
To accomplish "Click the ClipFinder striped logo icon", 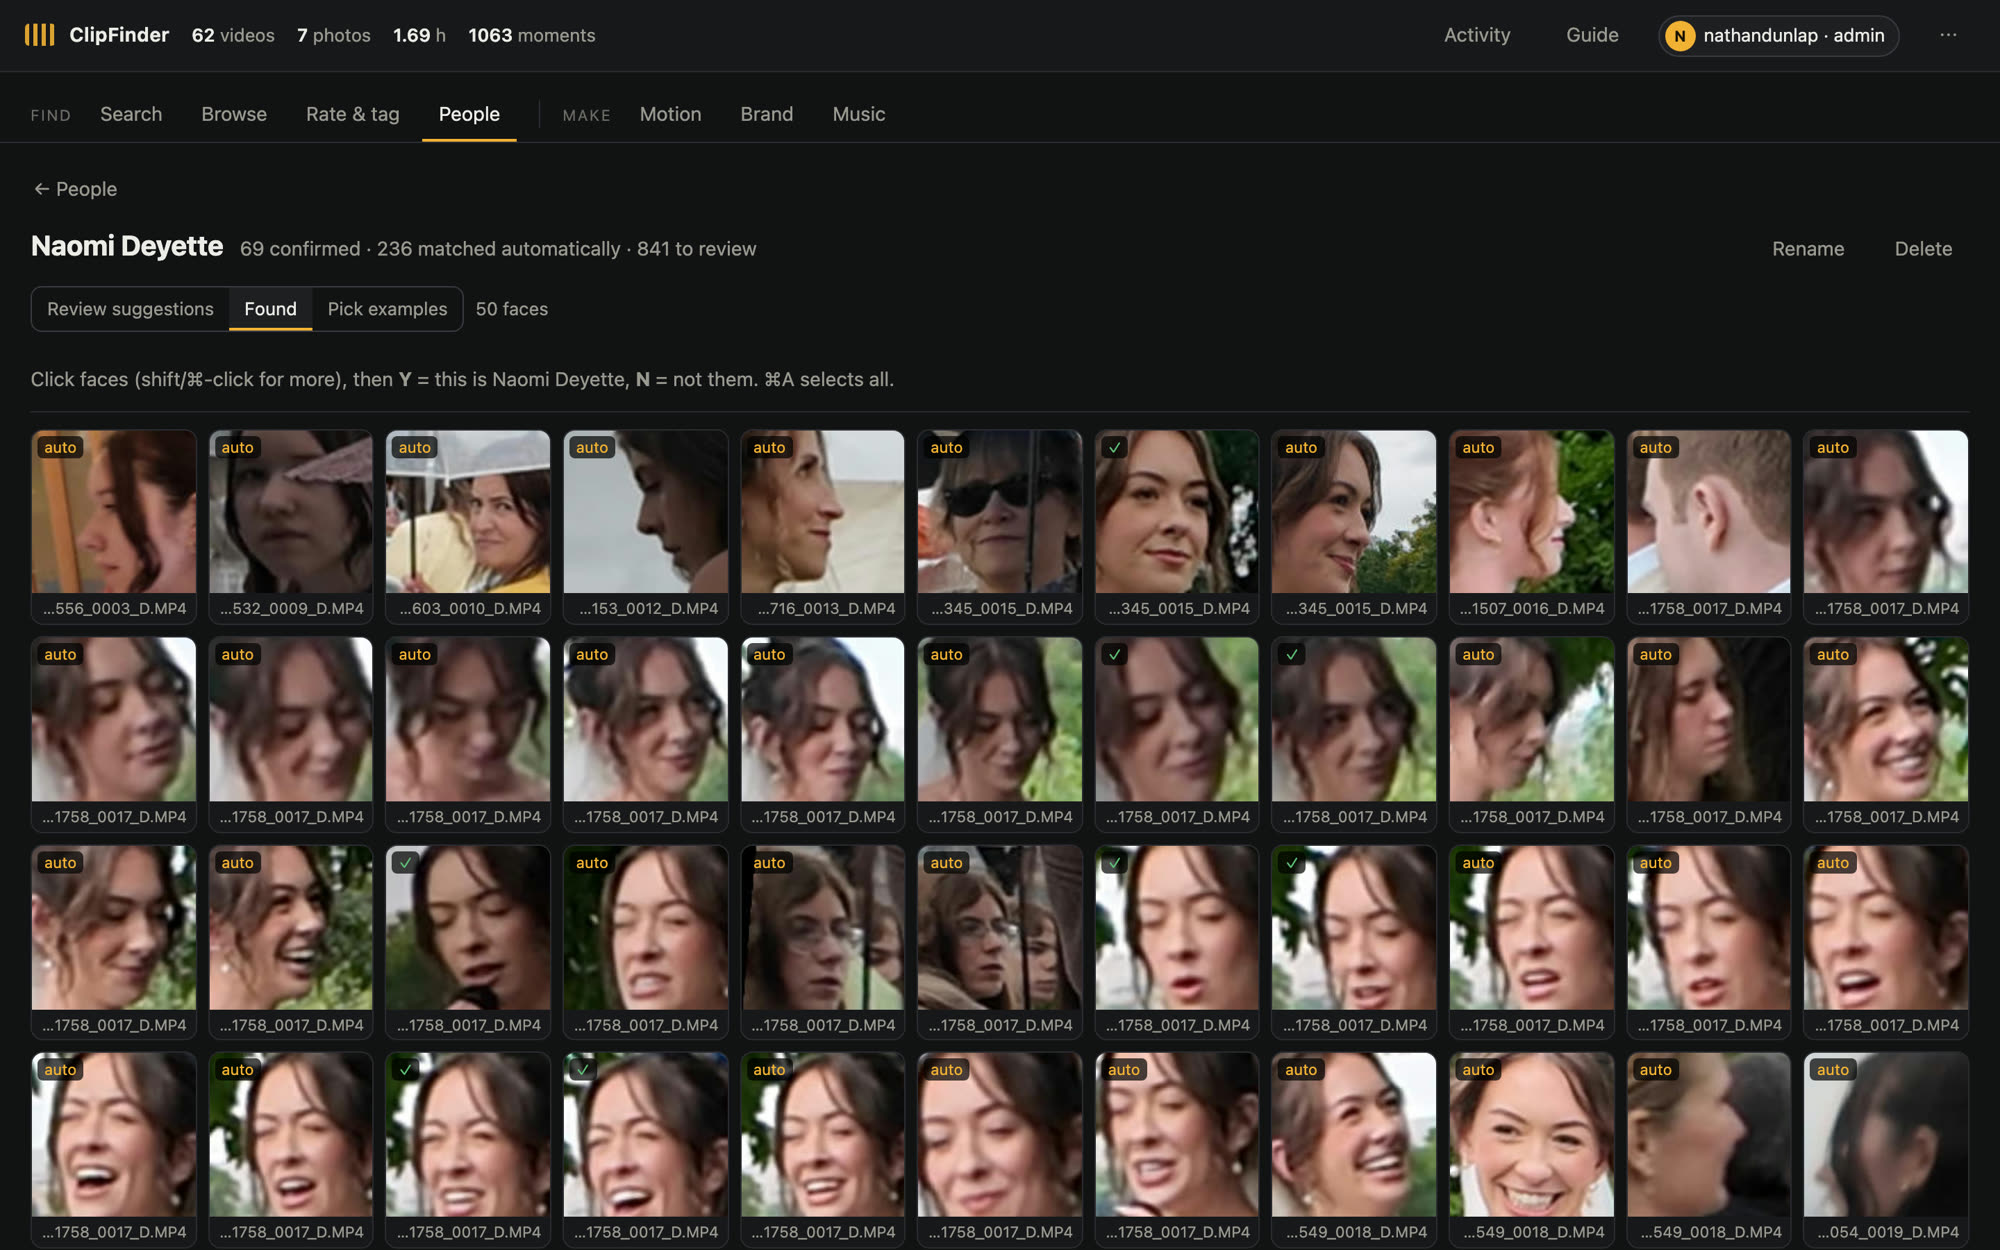I will pos(40,35).
